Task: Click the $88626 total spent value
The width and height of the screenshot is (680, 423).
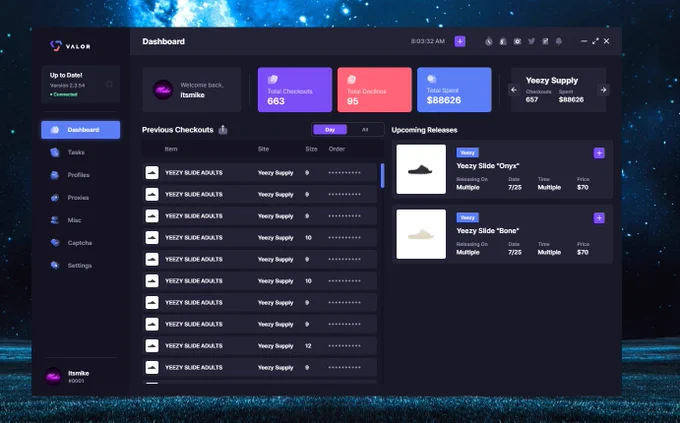Action: tap(444, 100)
